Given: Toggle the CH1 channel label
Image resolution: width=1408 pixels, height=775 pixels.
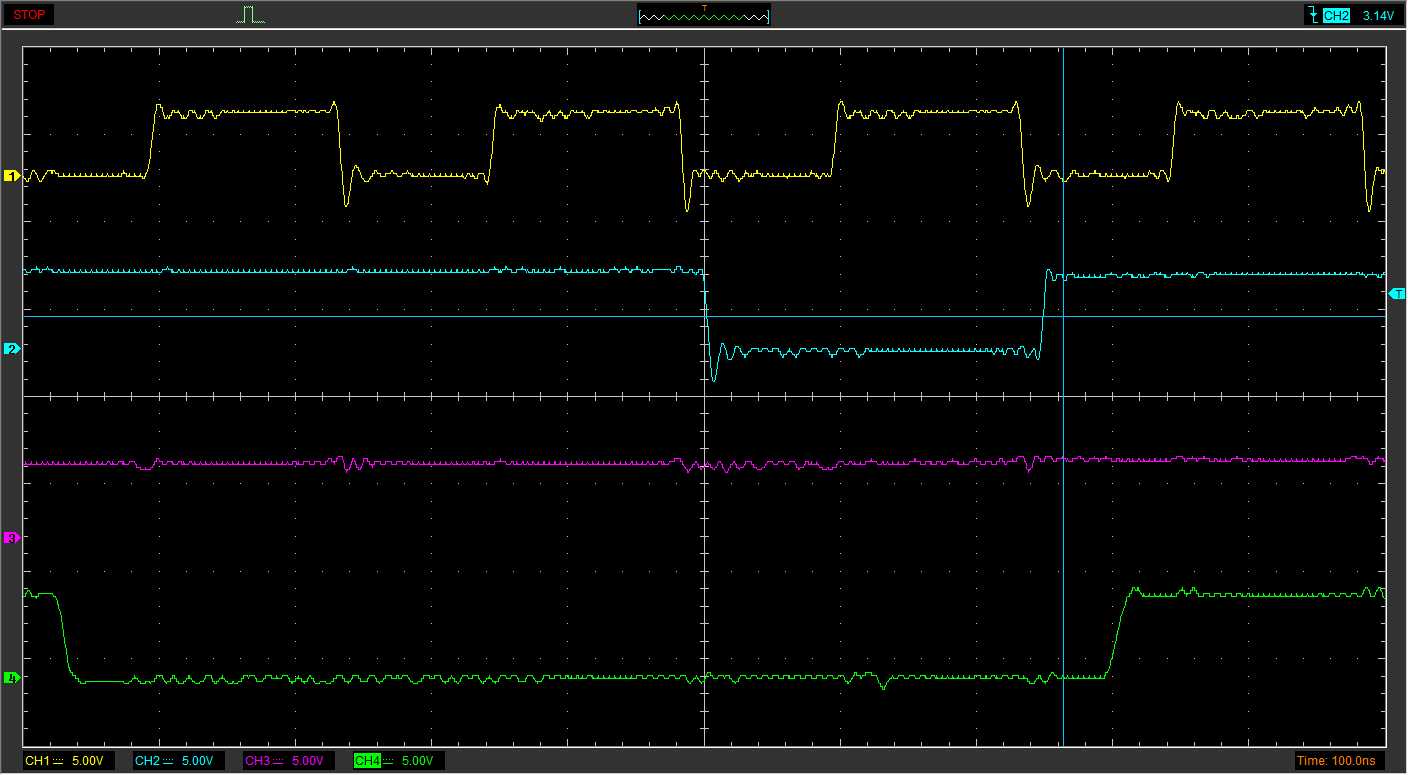Looking at the screenshot, I should coord(37,761).
